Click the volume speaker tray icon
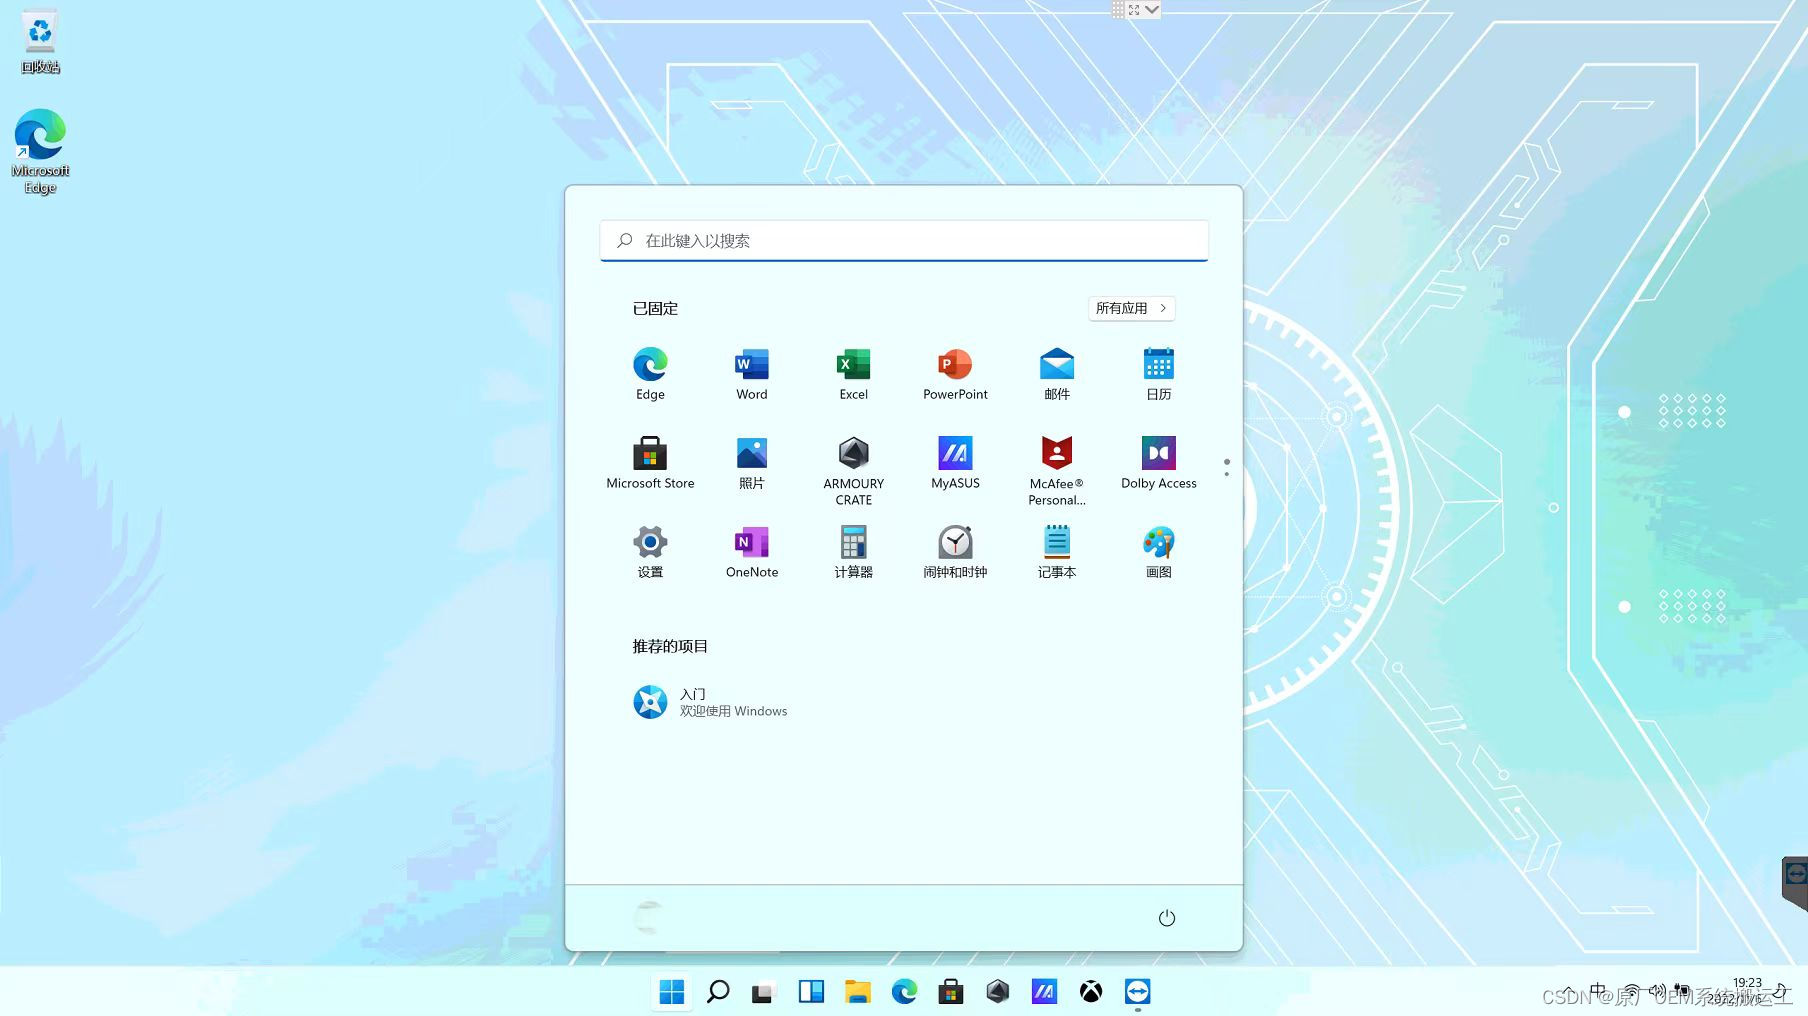1808x1016 pixels. click(x=1657, y=991)
